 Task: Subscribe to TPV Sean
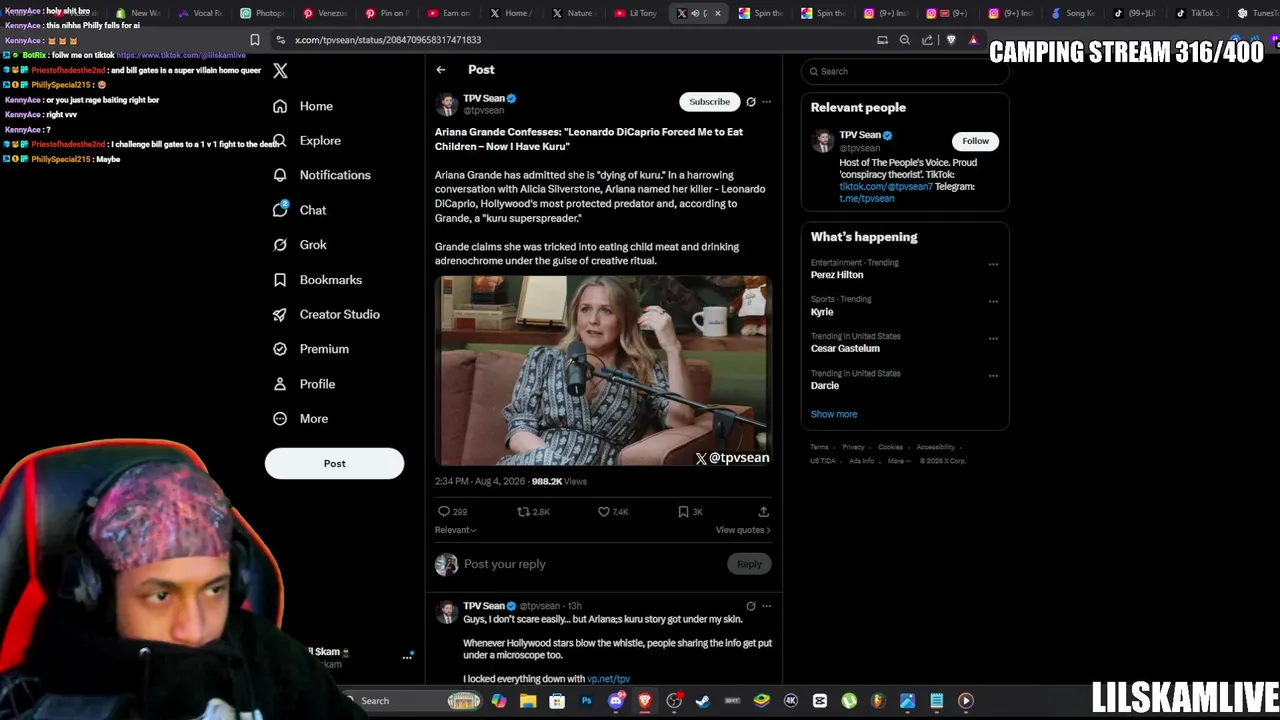point(709,102)
